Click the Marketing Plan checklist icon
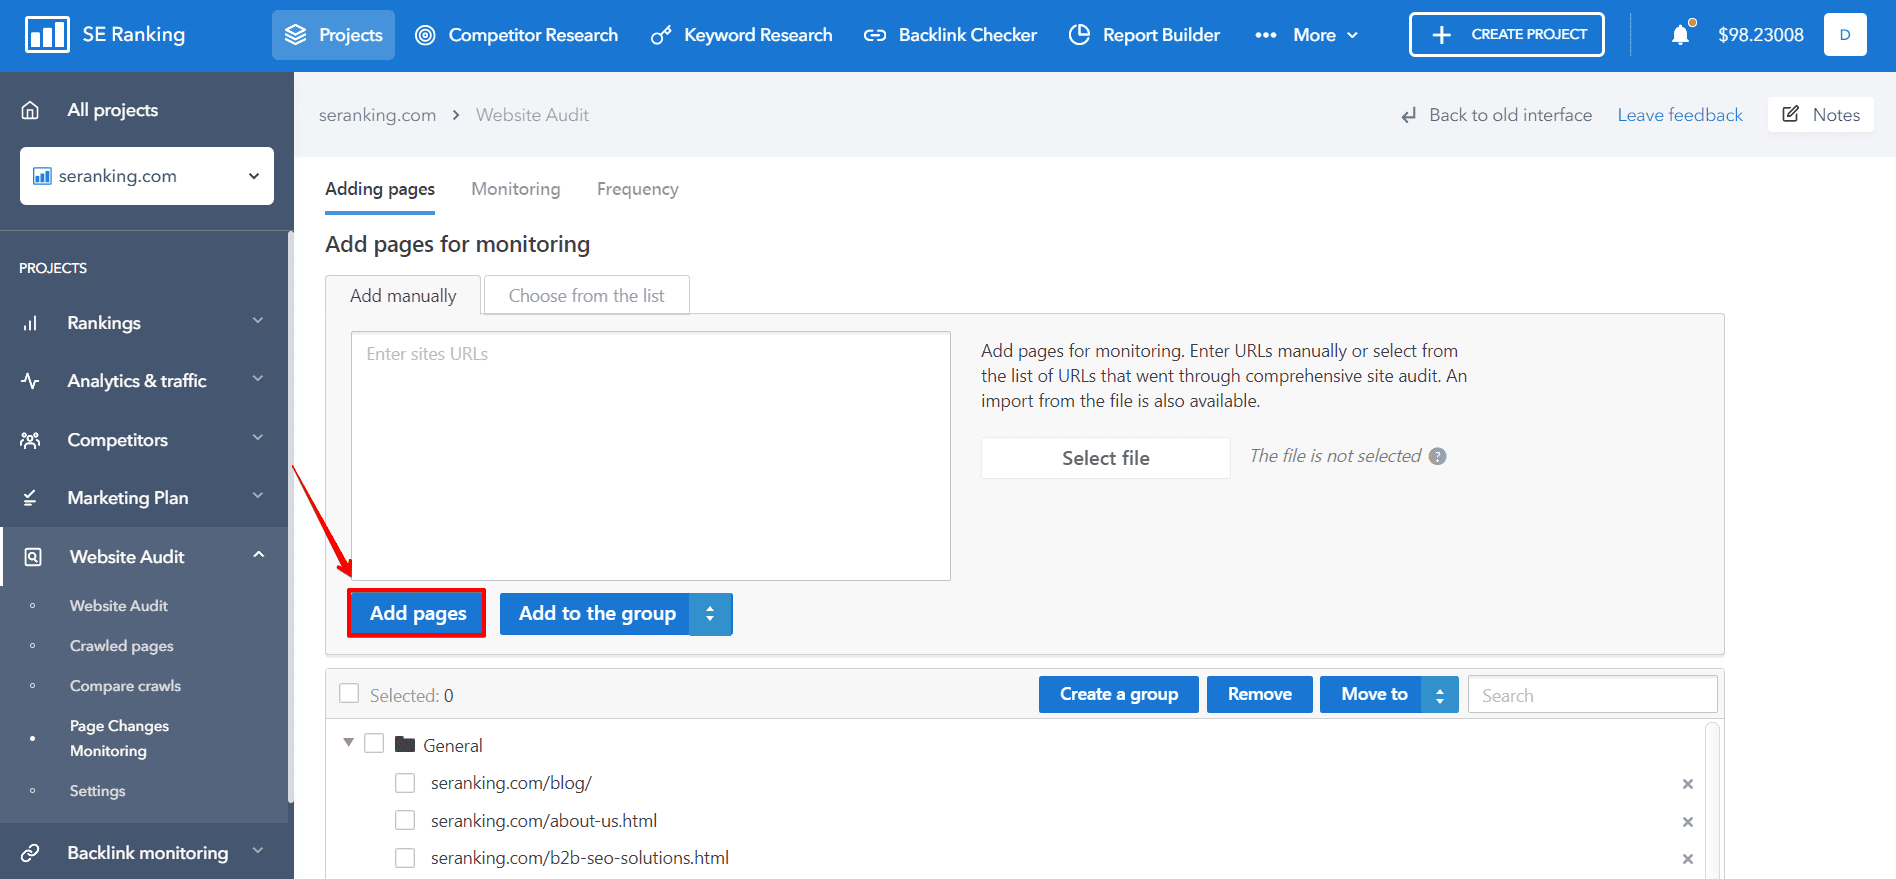This screenshot has height=879, width=1896. [30, 498]
